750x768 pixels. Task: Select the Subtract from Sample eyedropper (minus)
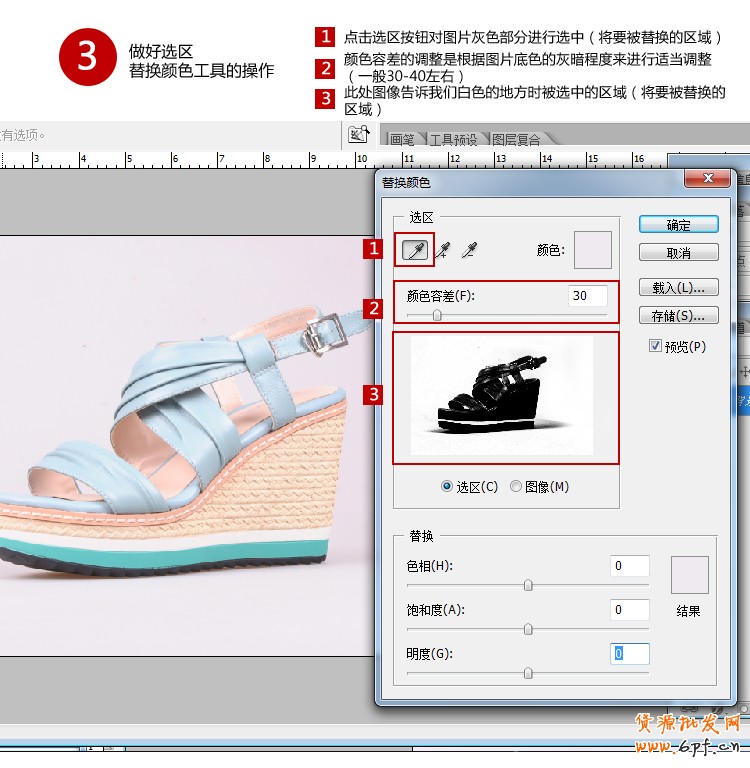point(468,250)
